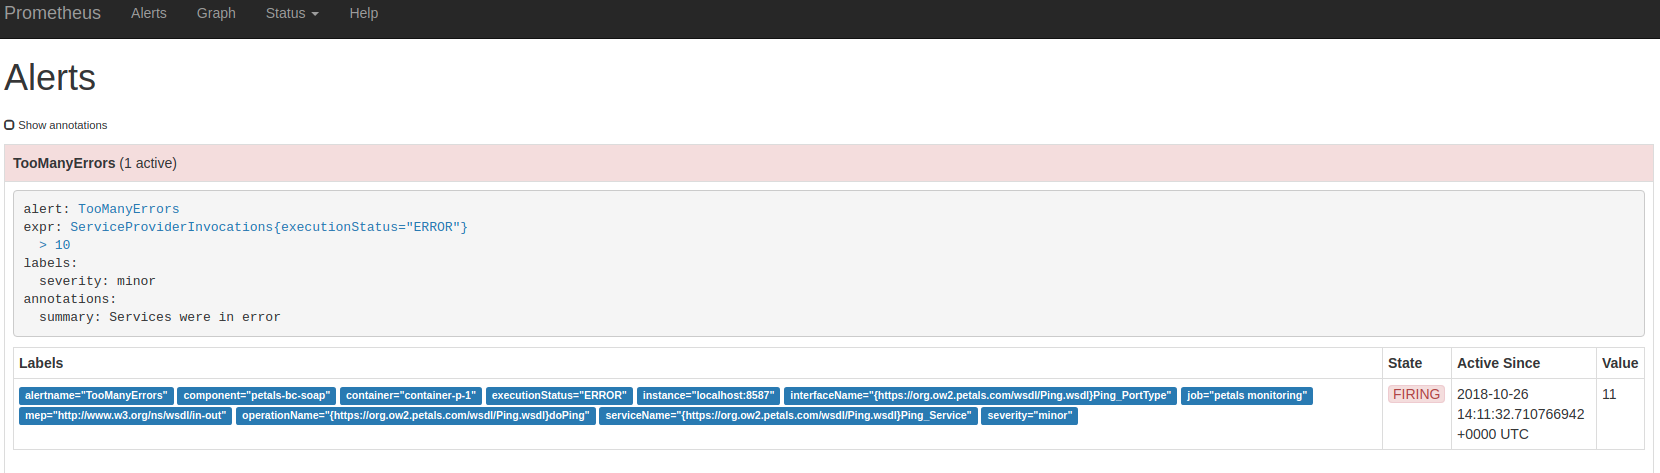Click the alertname="TooManyErrors" label badge

click(96, 396)
